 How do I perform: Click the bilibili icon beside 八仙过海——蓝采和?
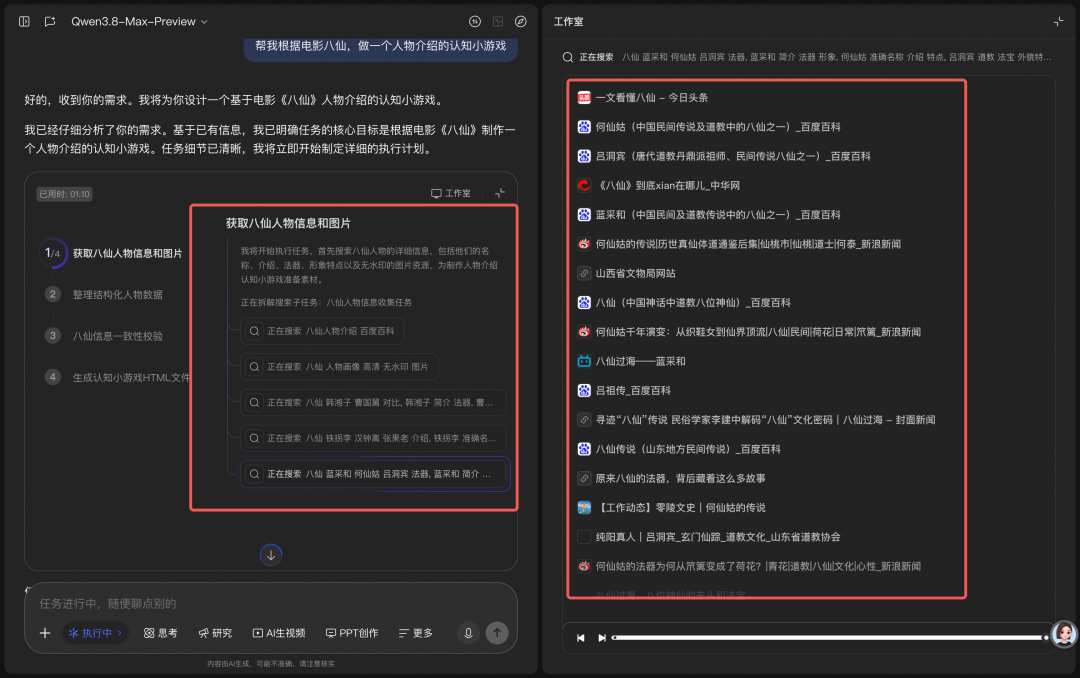click(584, 361)
